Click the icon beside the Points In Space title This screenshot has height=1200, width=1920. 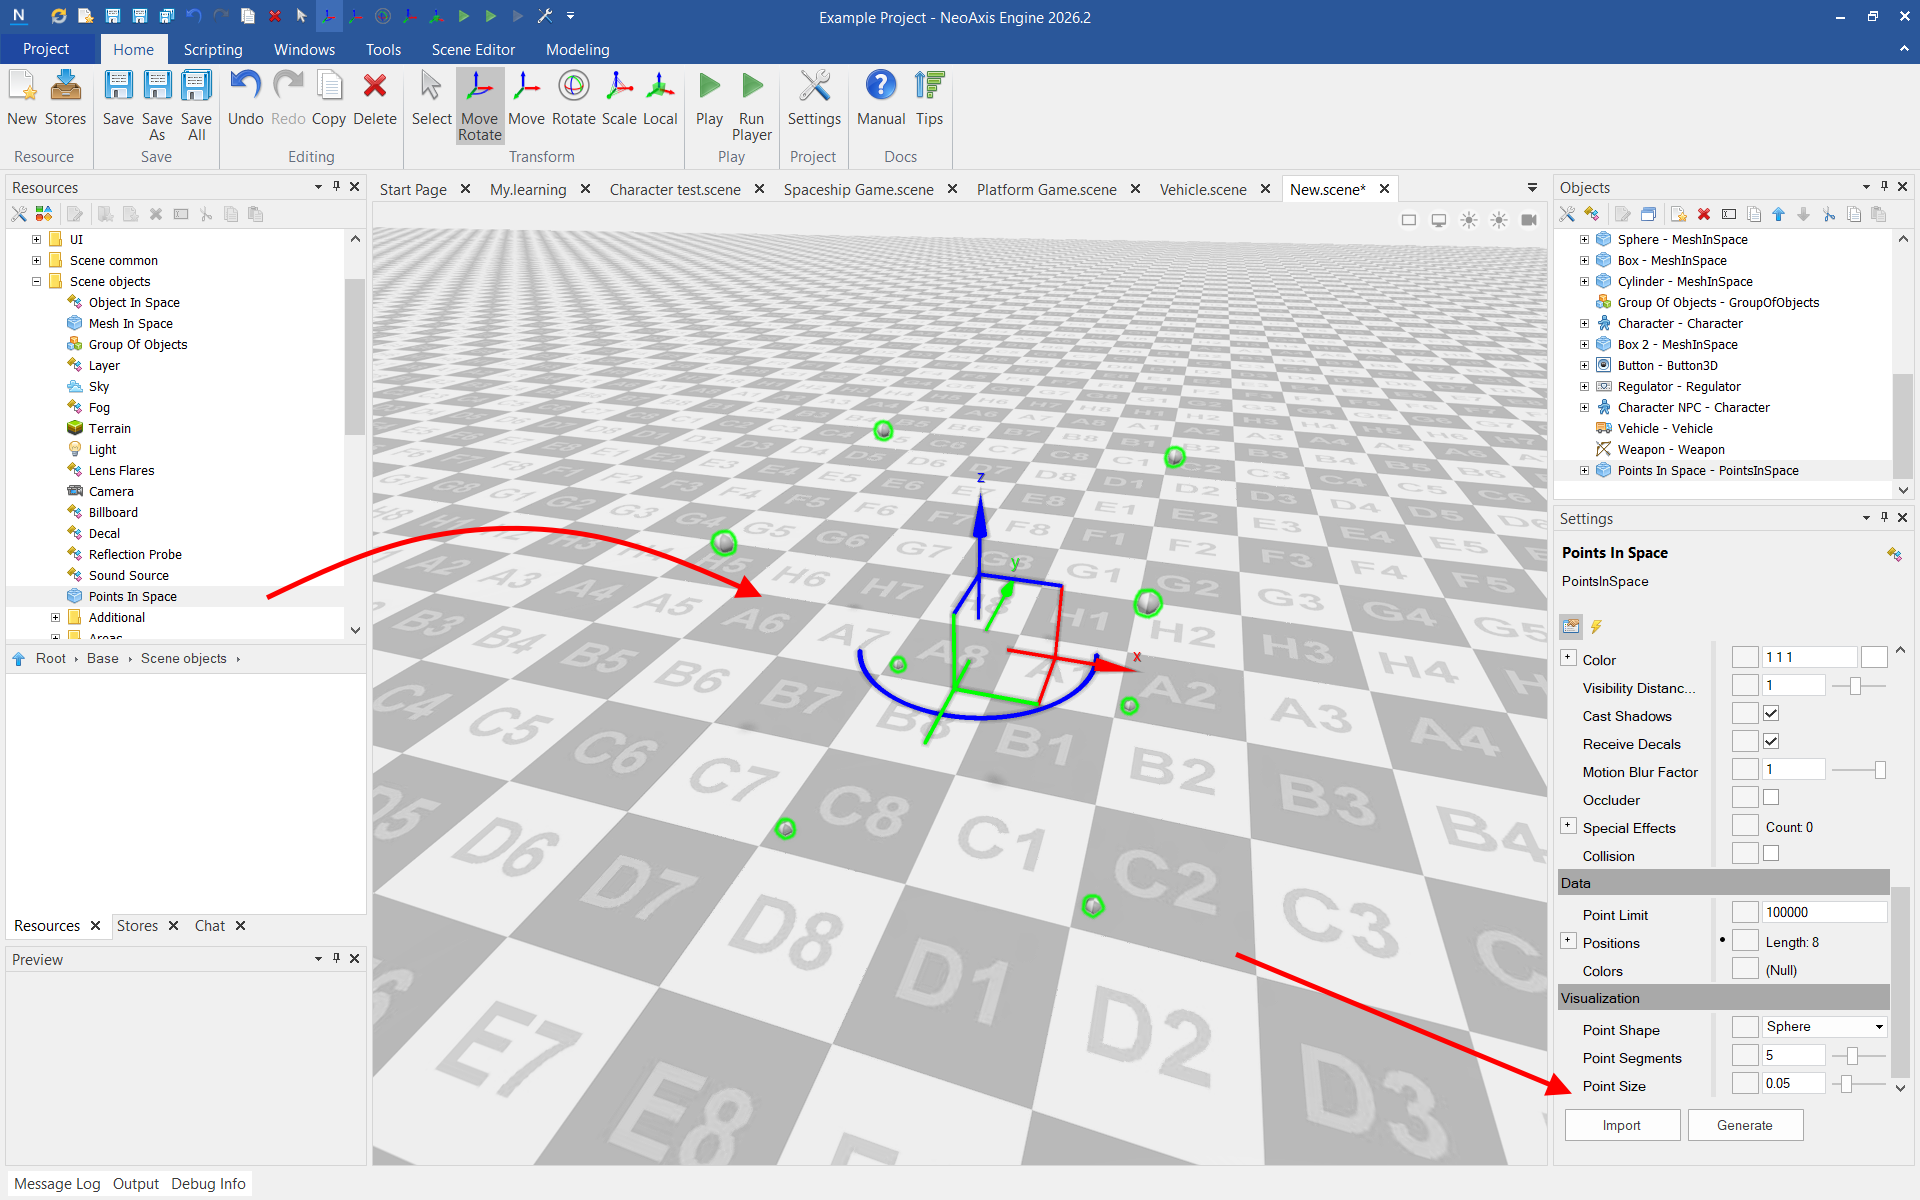click(x=1894, y=554)
